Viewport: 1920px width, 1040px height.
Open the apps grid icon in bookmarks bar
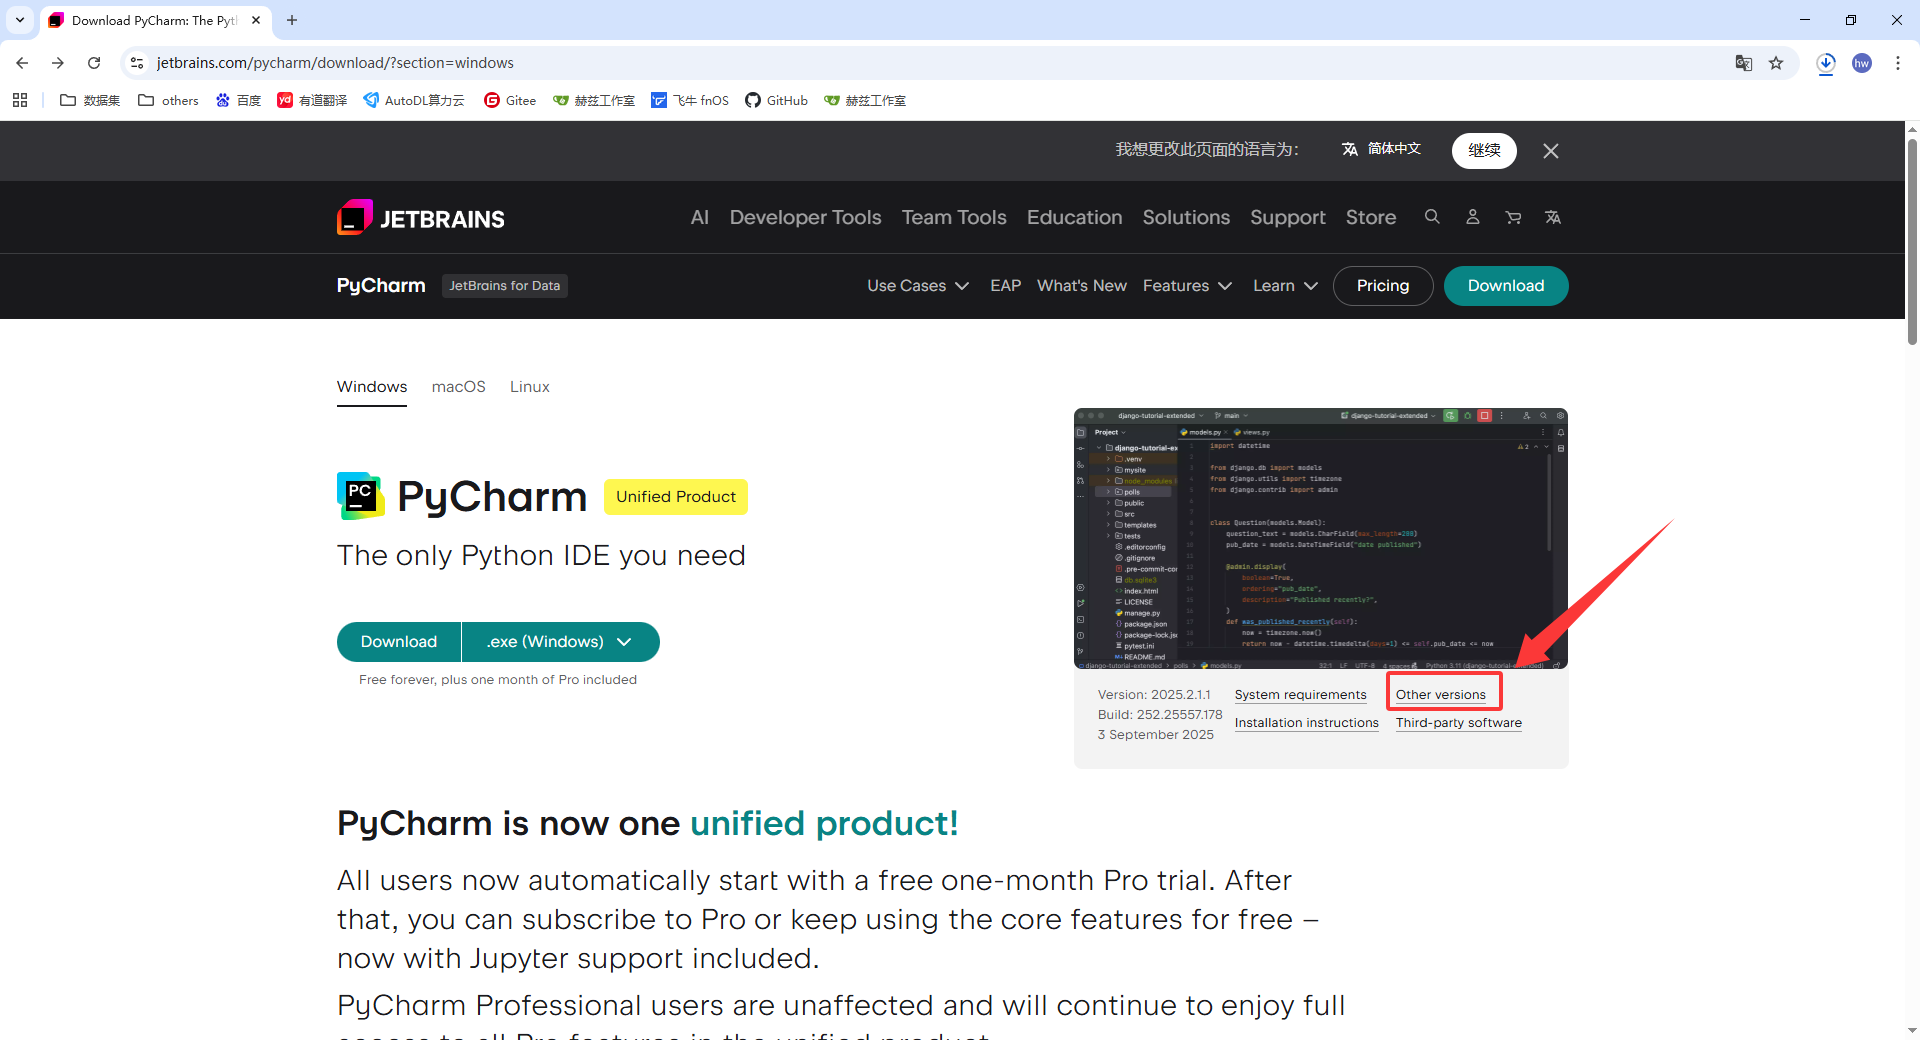tap(20, 100)
